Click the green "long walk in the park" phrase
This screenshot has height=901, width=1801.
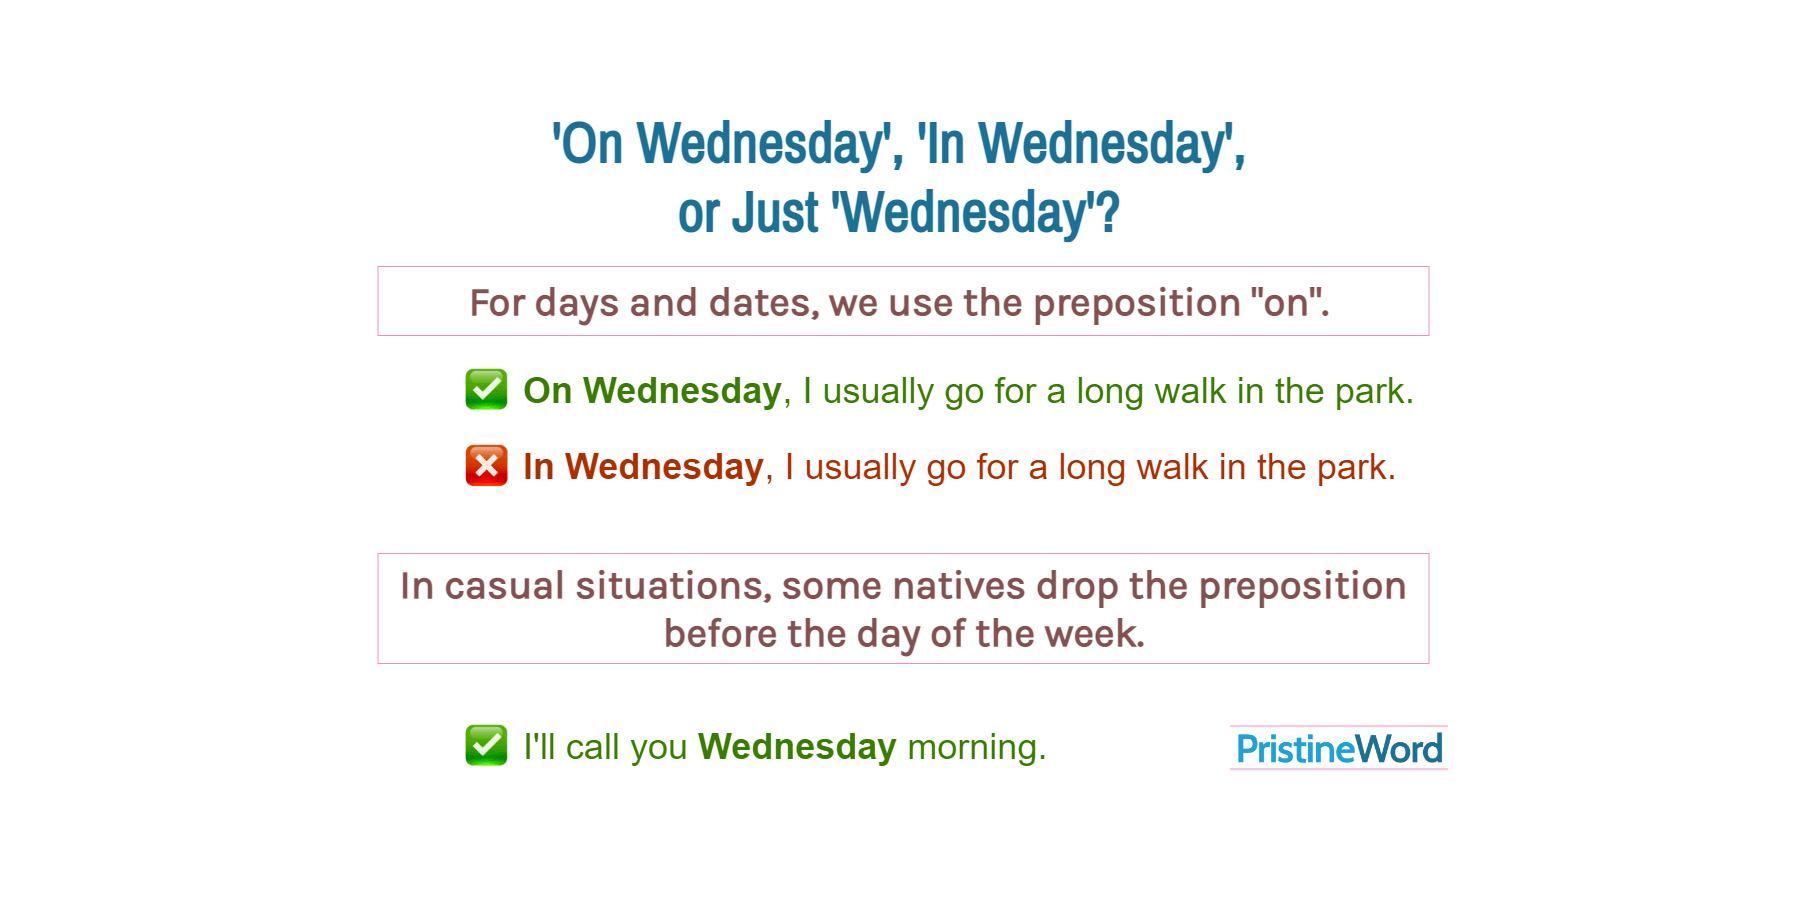1243,391
